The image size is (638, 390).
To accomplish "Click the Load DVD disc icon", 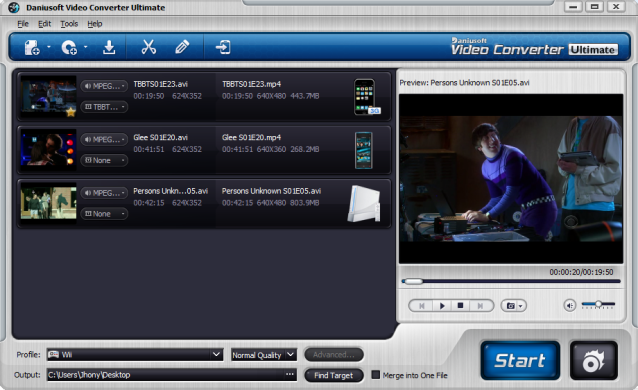I will pos(69,48).
